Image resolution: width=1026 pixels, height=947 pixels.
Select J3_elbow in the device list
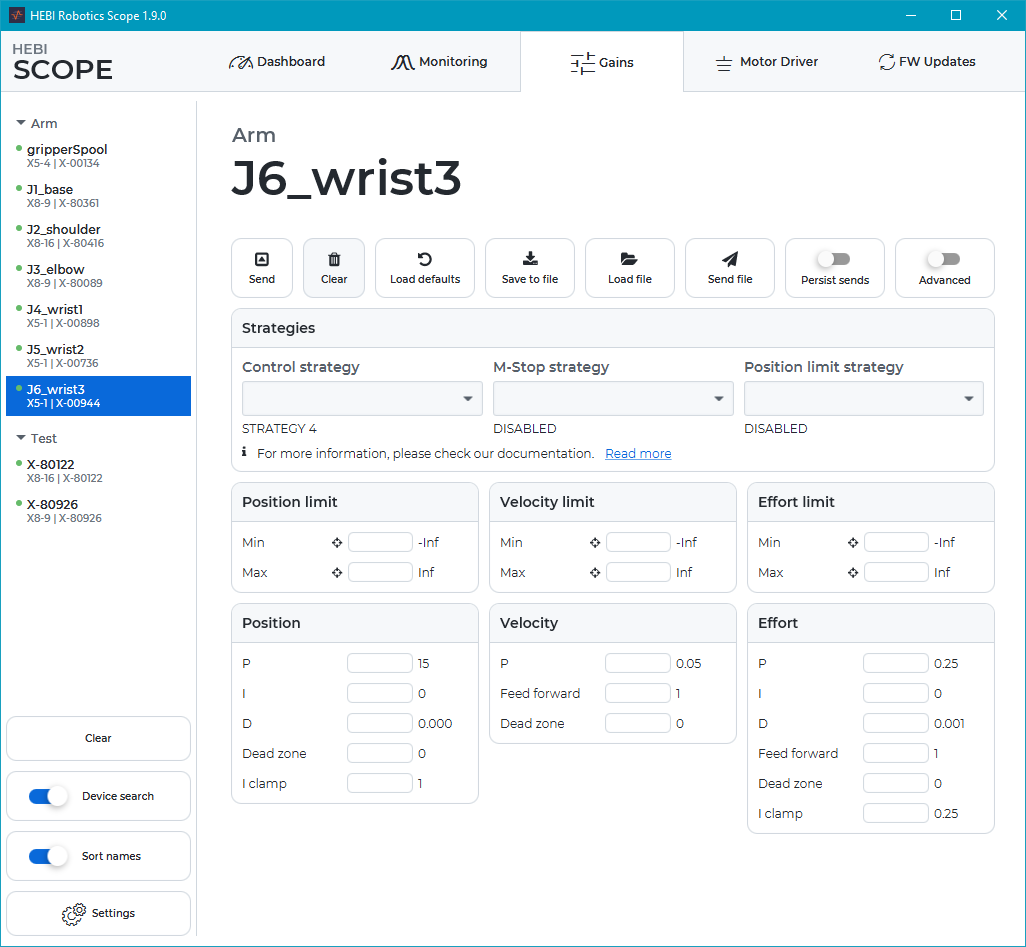point(56,270)
